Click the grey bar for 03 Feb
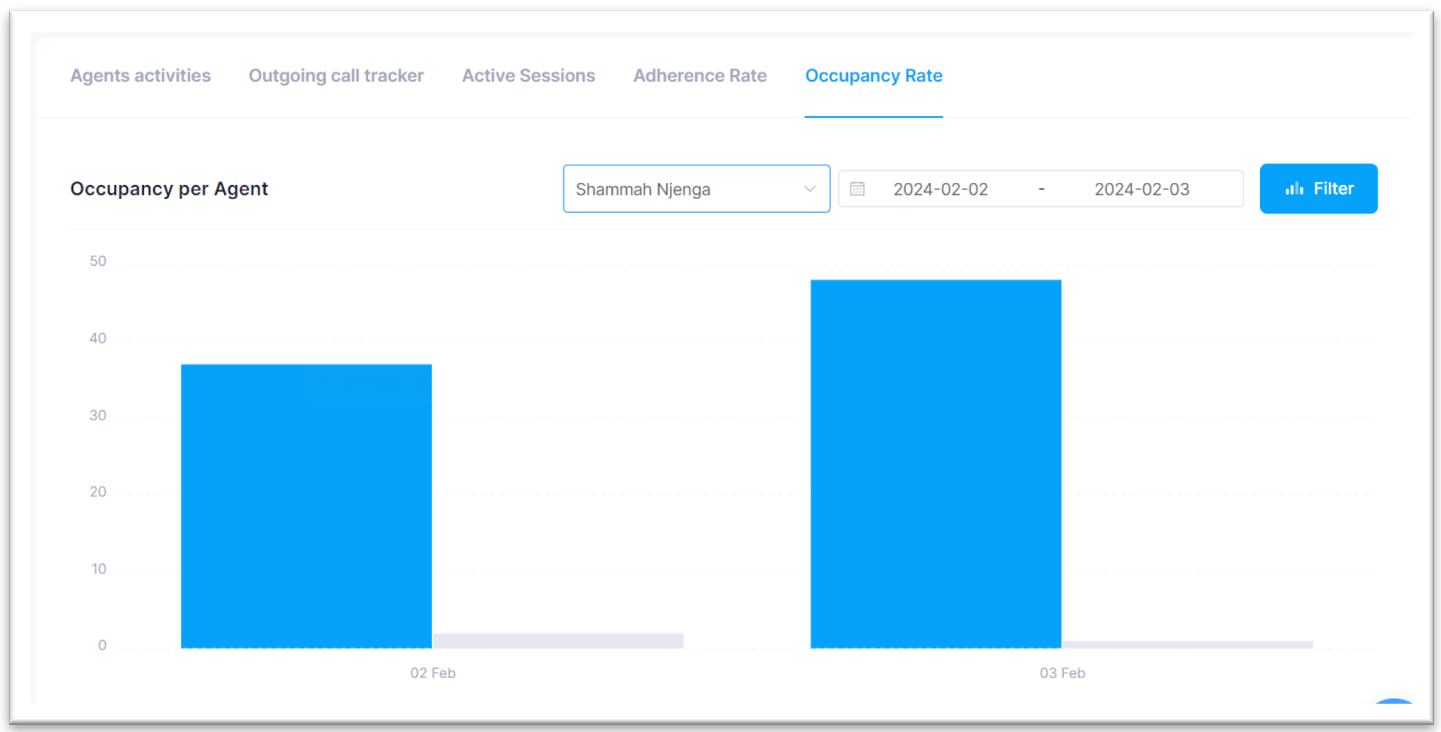The width and height of the screenshot is (1441, 732). point(1187,645)
